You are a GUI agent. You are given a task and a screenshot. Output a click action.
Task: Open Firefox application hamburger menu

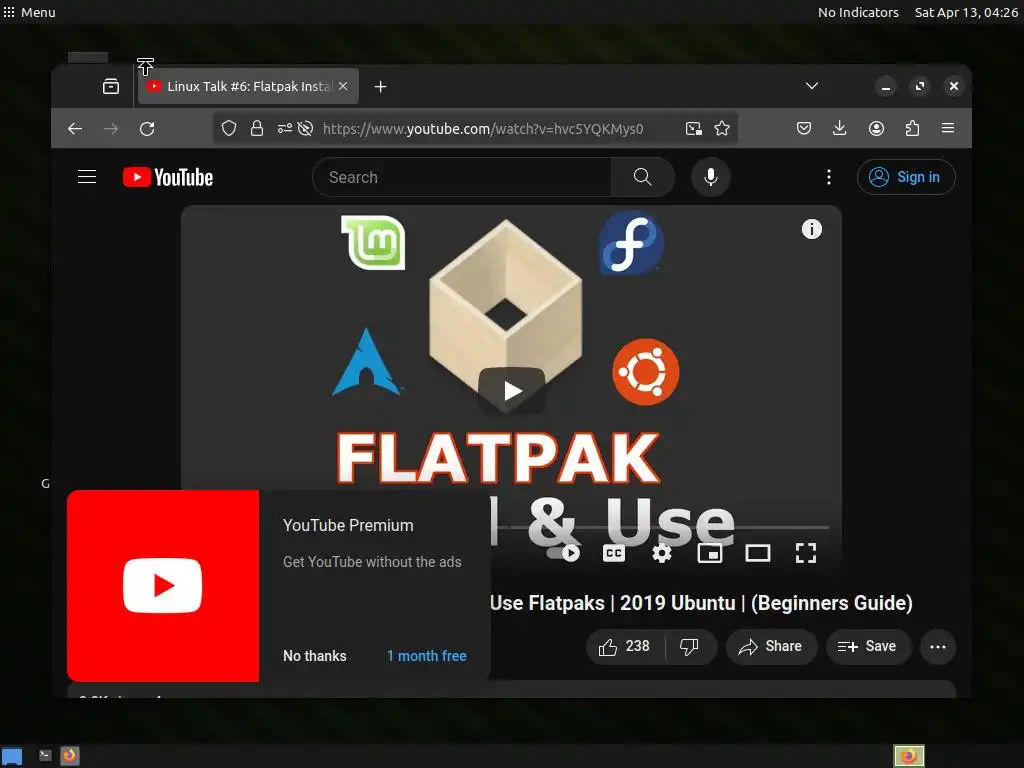coord(948,129)
